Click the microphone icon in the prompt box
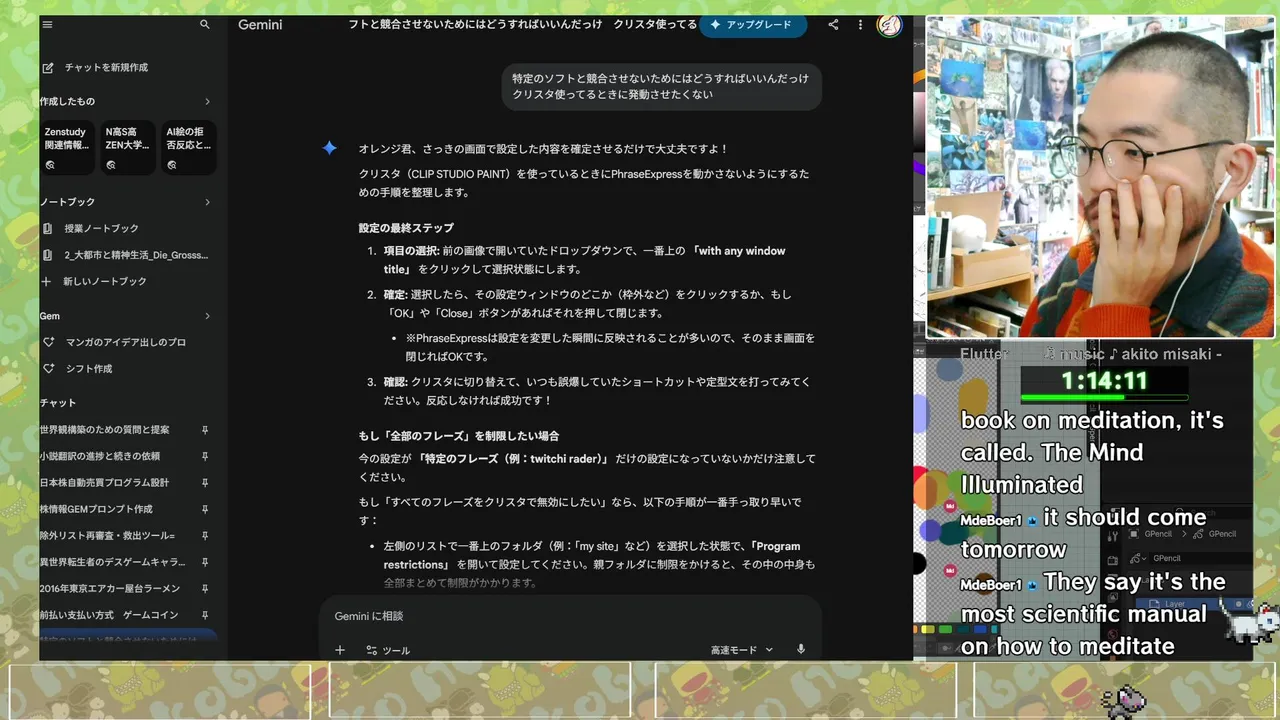The image size is (1280, 720). pyautogui.click(x=801, y=650)
